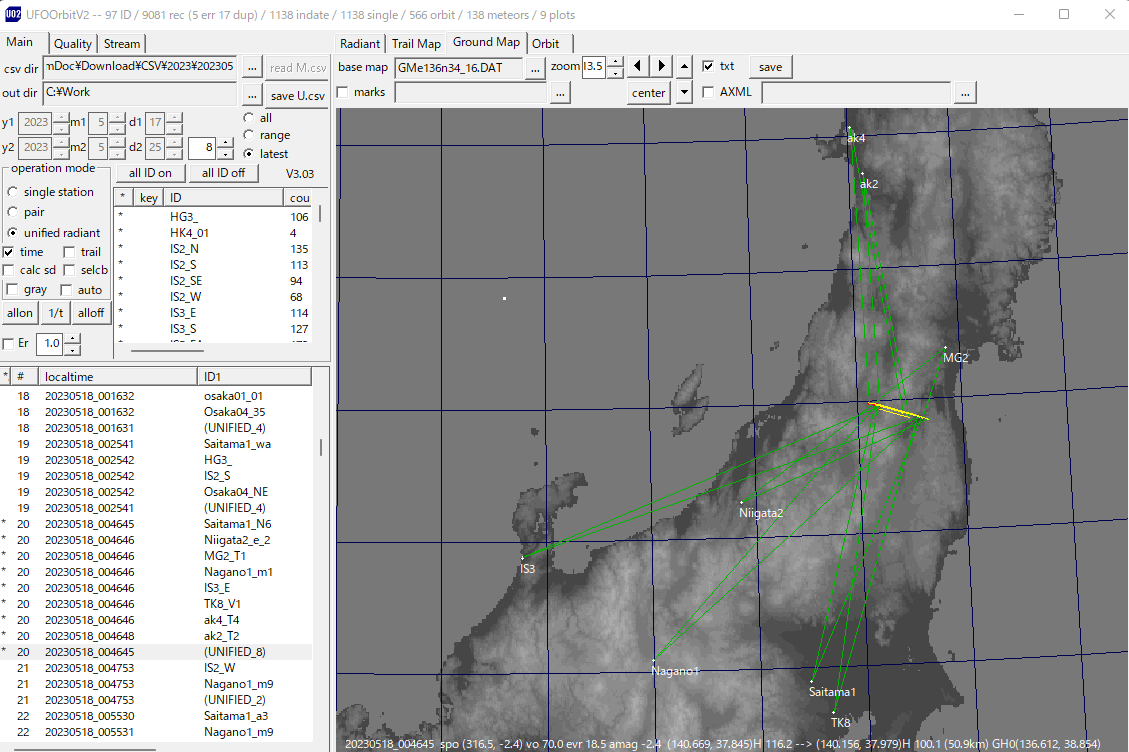Click the ID list vertical scrollbar

click(x=320, y=274)
